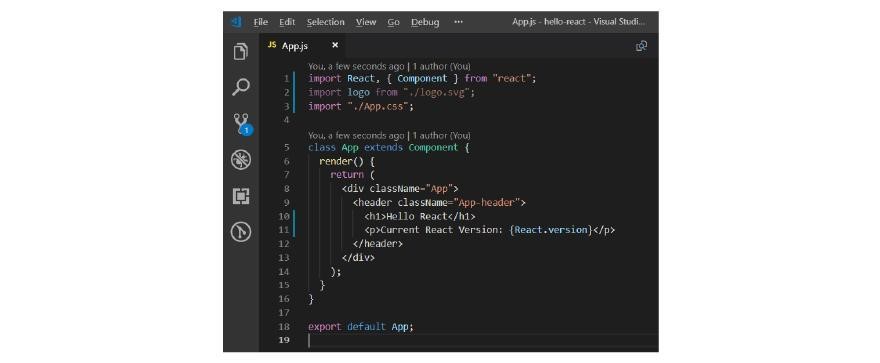Click React.version expression on line 11
The width and height of the screenshot is (880, 363).
551,230
